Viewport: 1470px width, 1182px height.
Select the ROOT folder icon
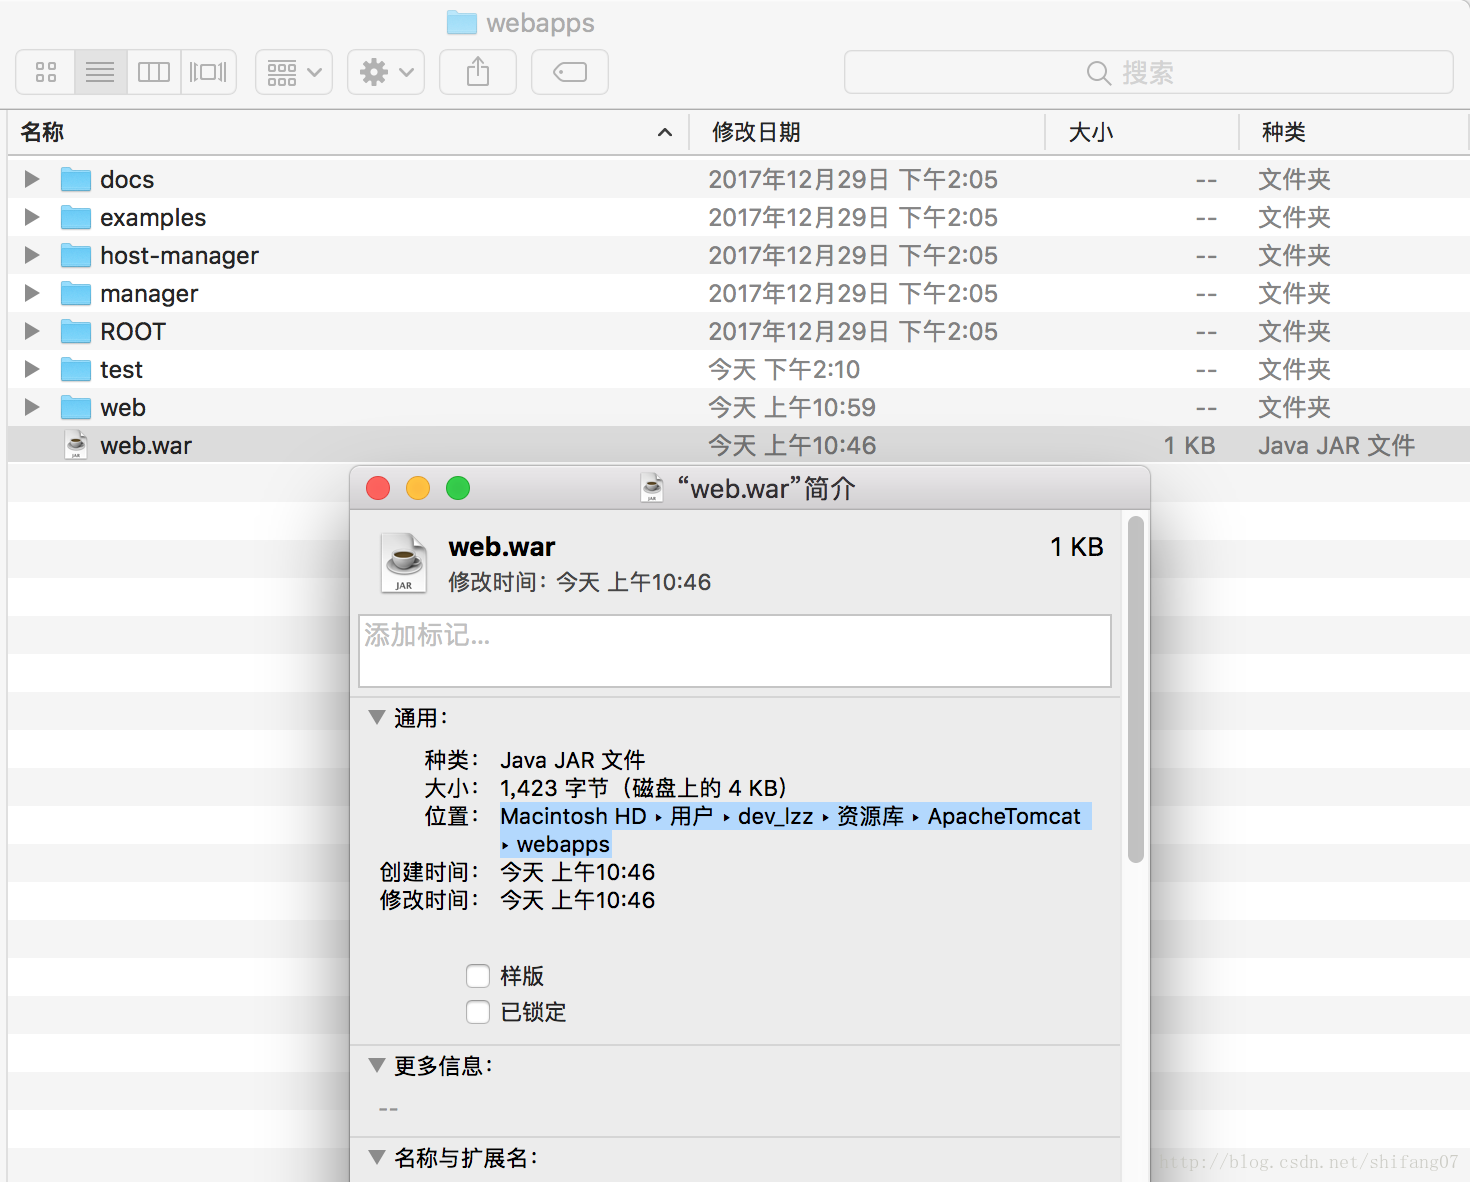[x=76, y=331]
